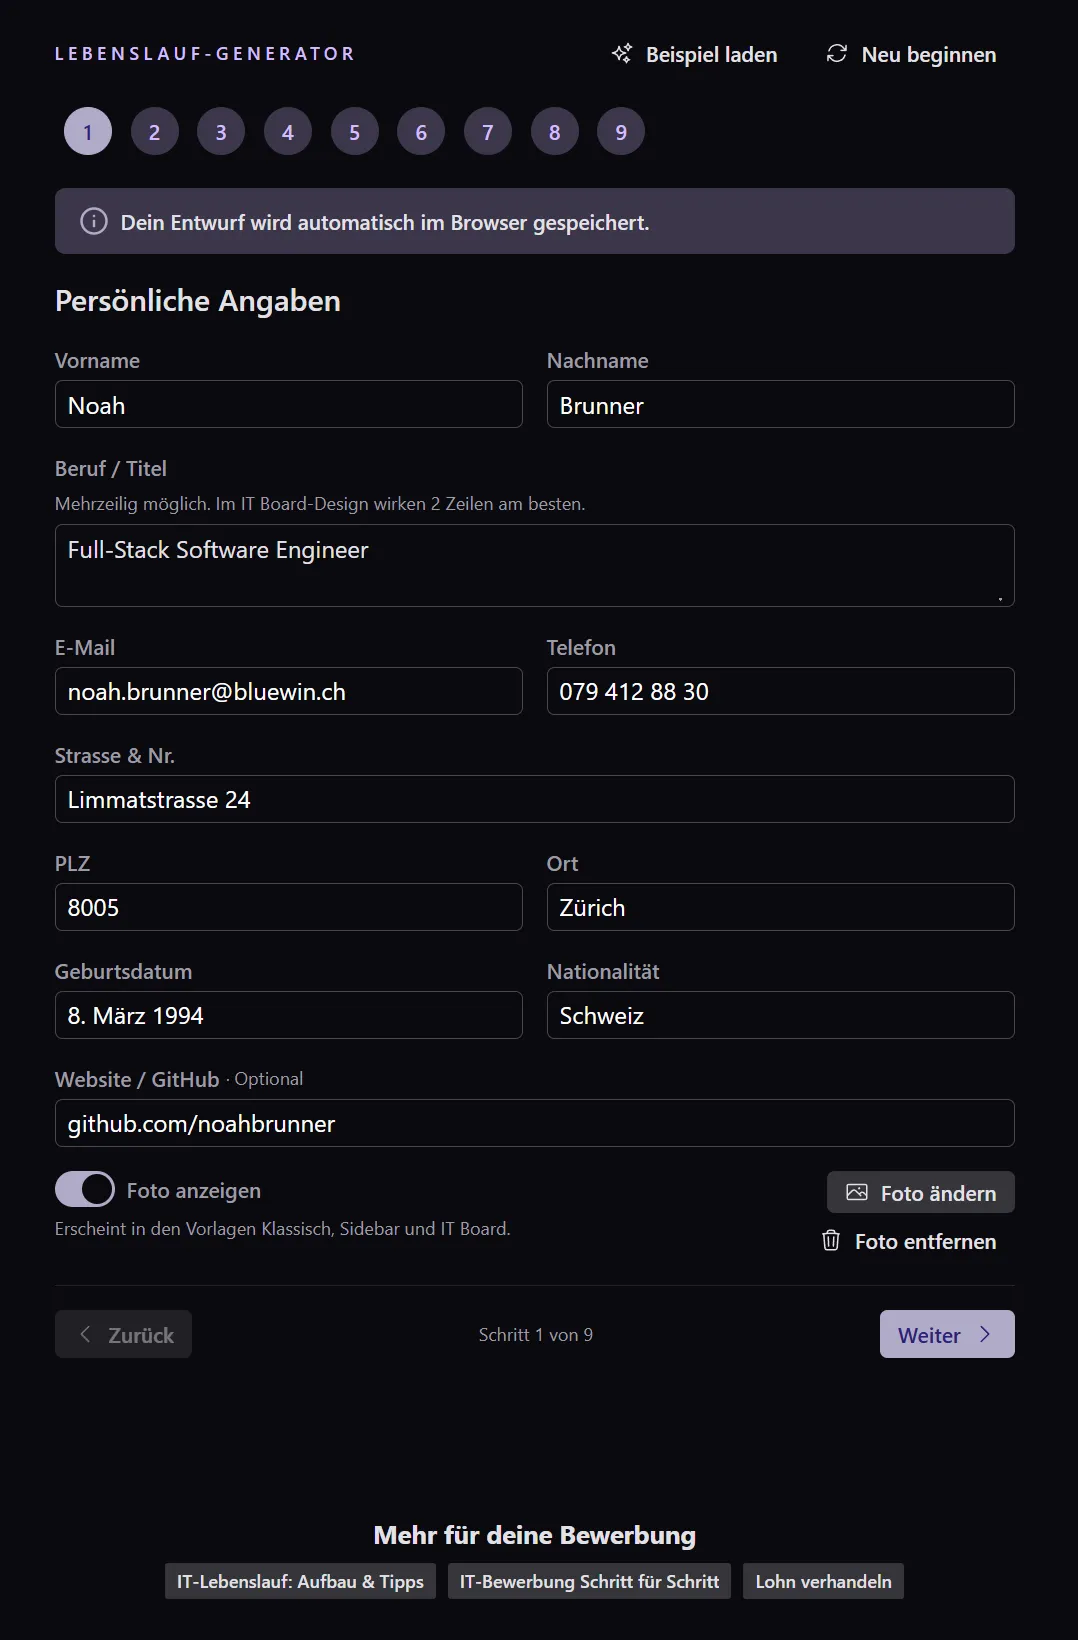Click the left chevron on Zurück button
The height and width of the screenshot is (1640, 1078).
pos(85,1334)
